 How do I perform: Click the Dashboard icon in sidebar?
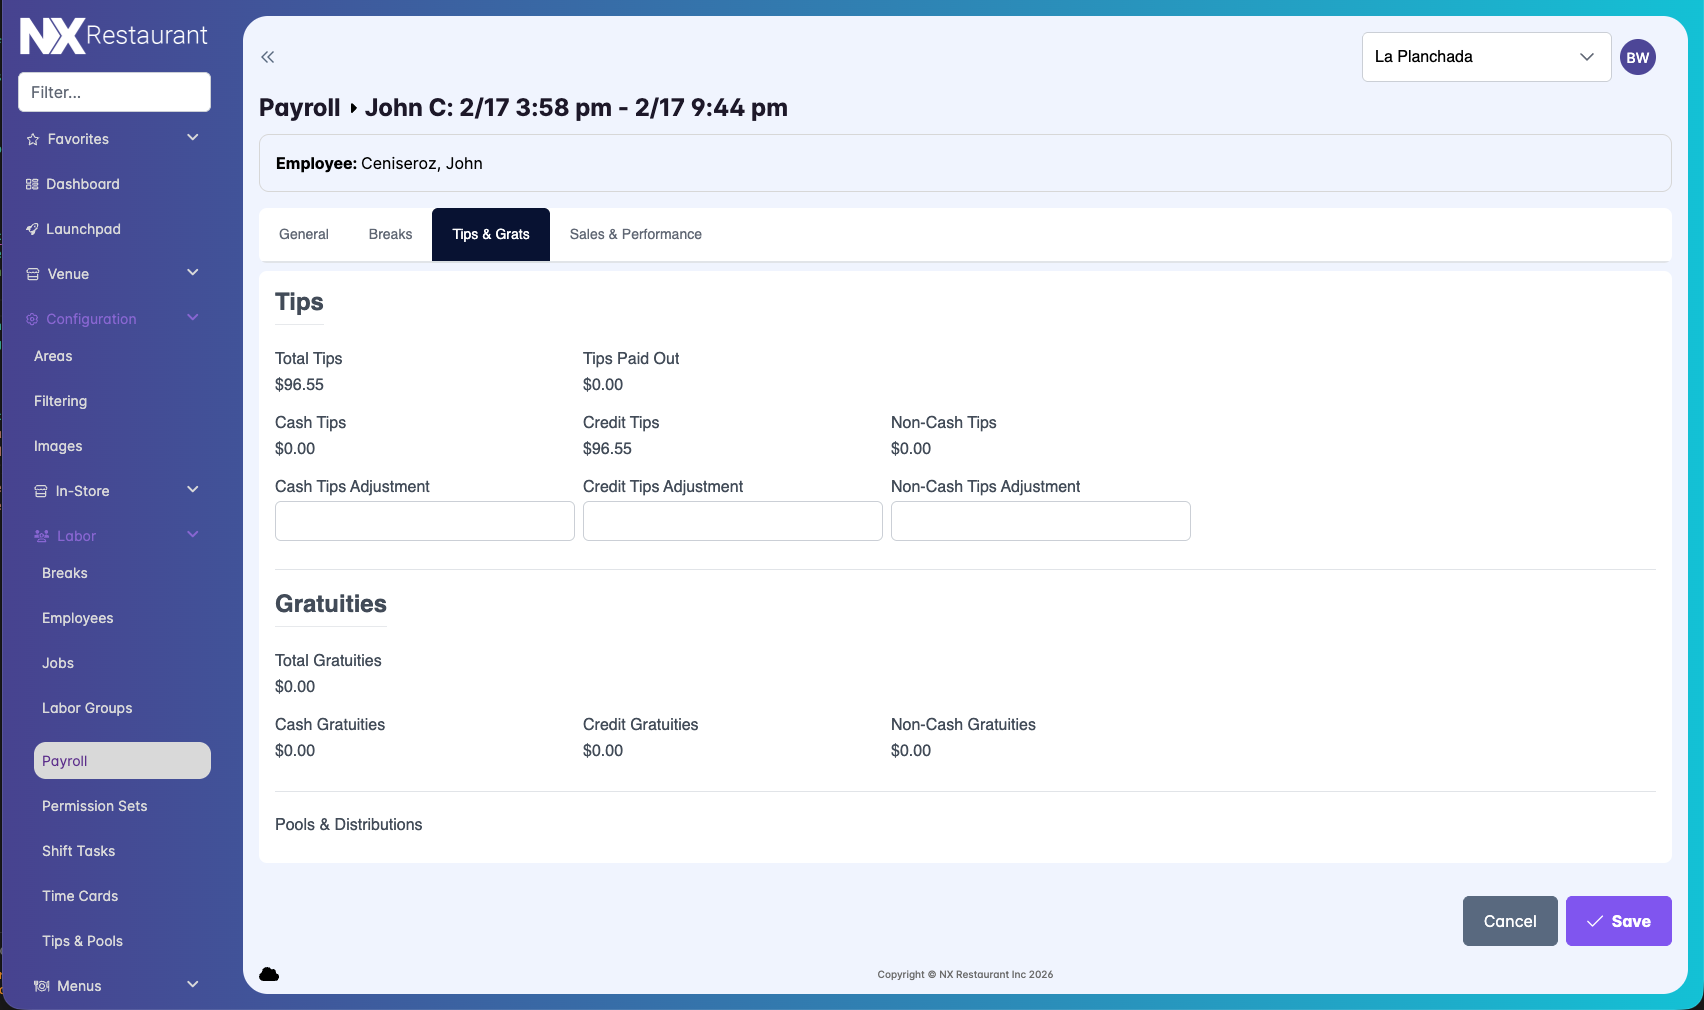click(x=32, y=184)
